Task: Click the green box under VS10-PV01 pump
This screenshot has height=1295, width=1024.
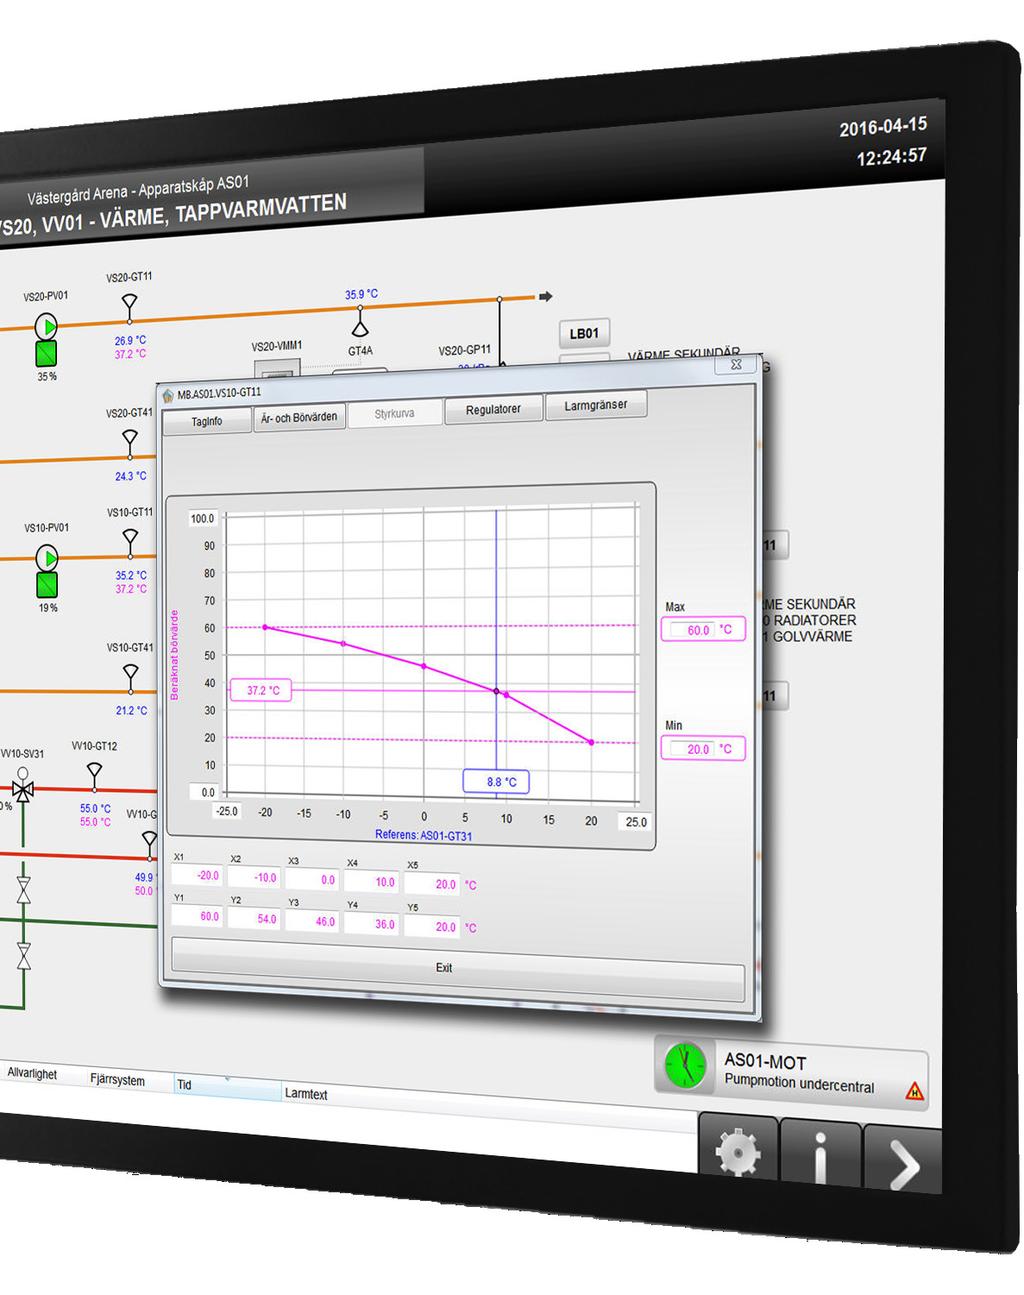Action: tap(47, 585)
